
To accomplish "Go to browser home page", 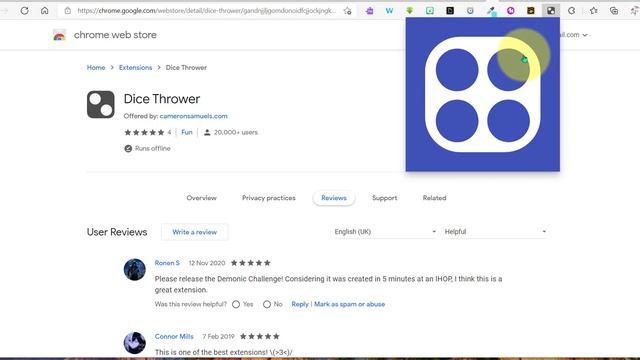I will pos(44,11).
